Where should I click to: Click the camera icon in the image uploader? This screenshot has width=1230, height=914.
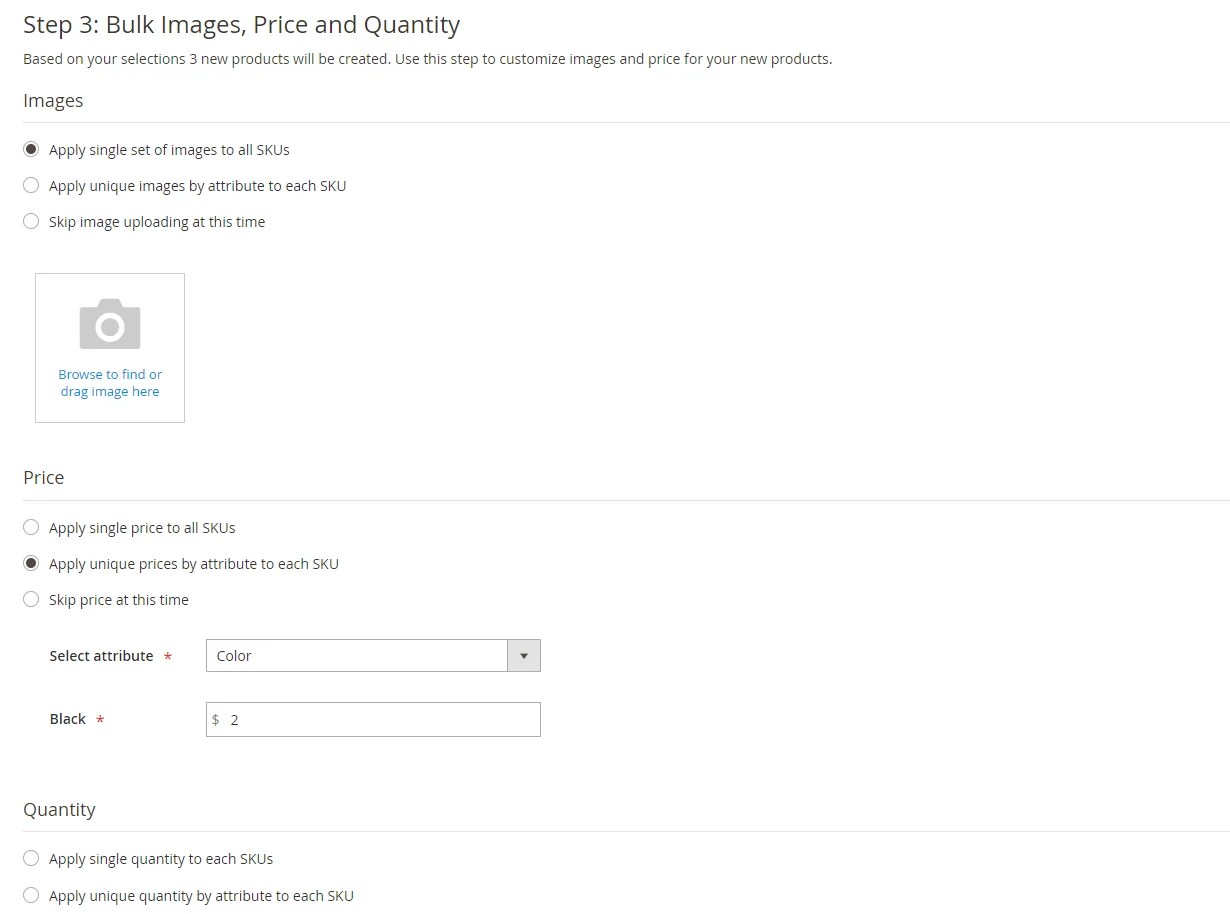point(110,322)
